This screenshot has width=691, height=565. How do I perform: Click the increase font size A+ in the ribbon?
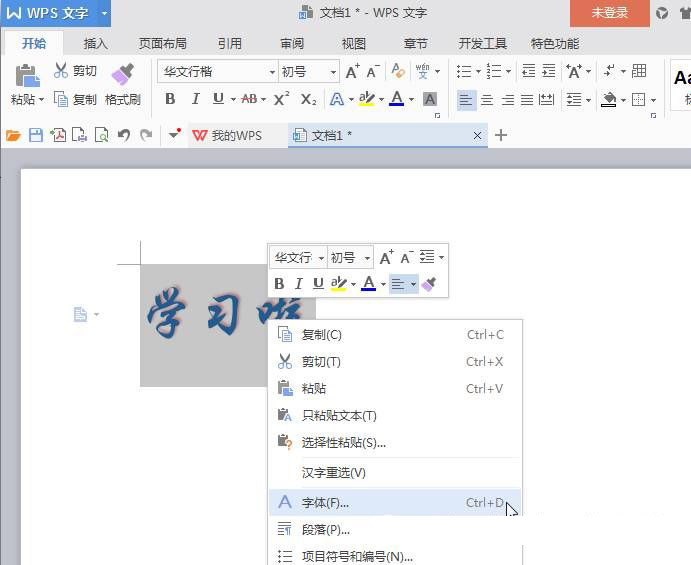point(352,71)
